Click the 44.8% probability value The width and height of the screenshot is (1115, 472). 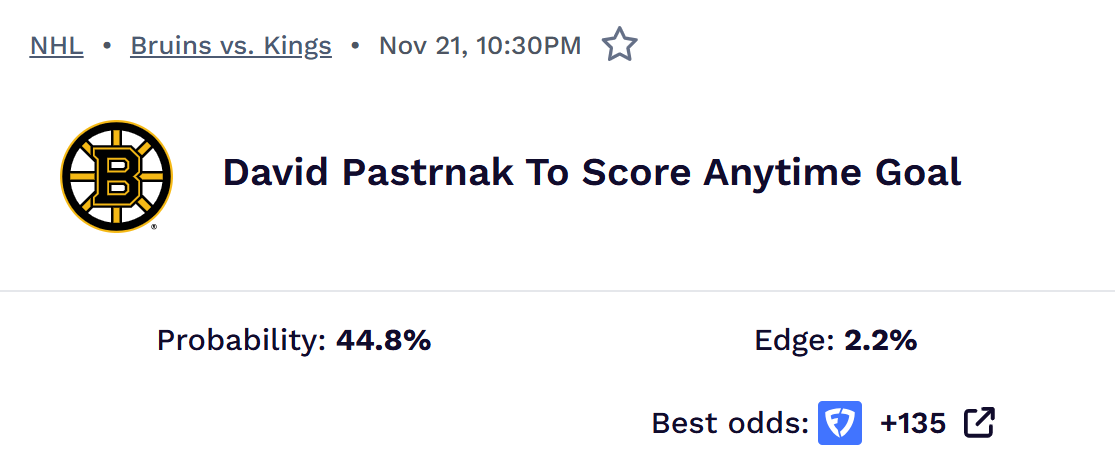[x=384, y=341]
